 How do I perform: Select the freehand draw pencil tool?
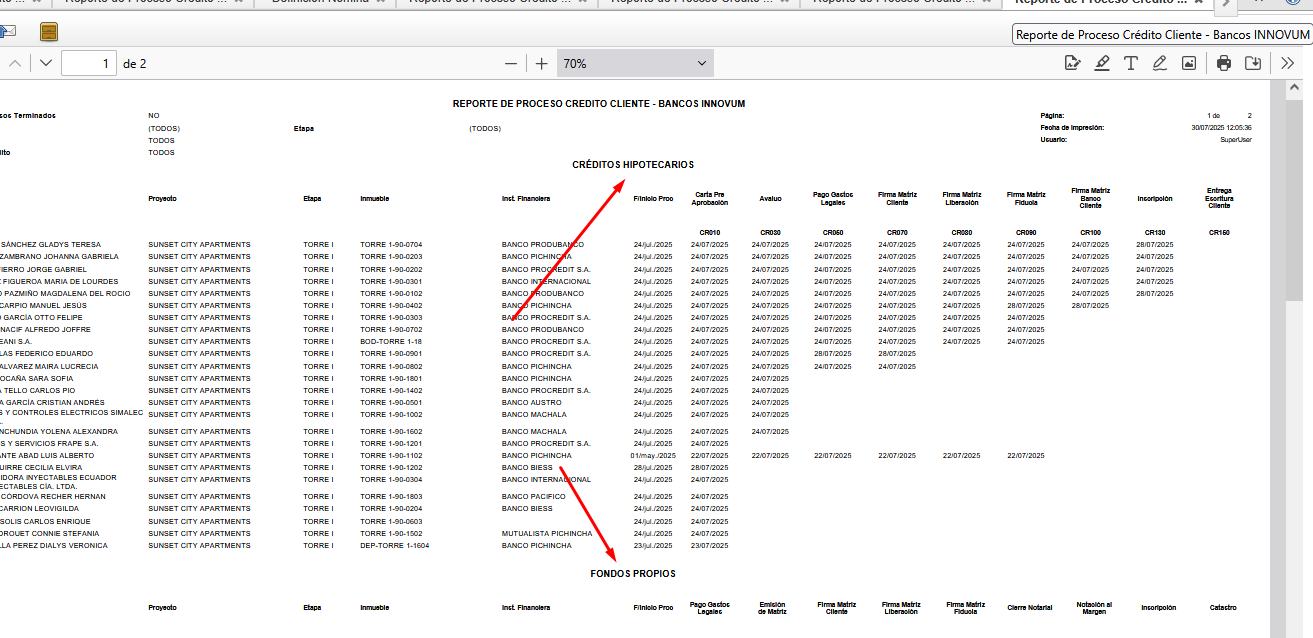[1160, 63]
